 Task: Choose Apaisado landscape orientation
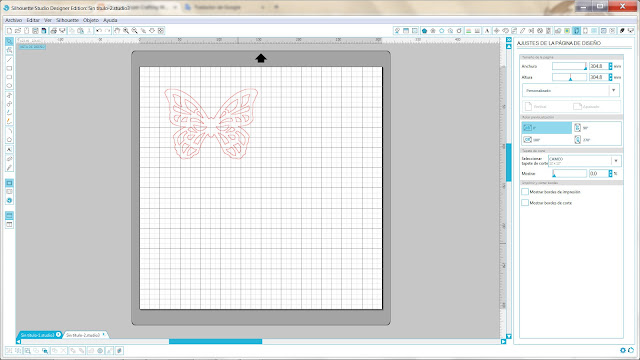[586, 107]
